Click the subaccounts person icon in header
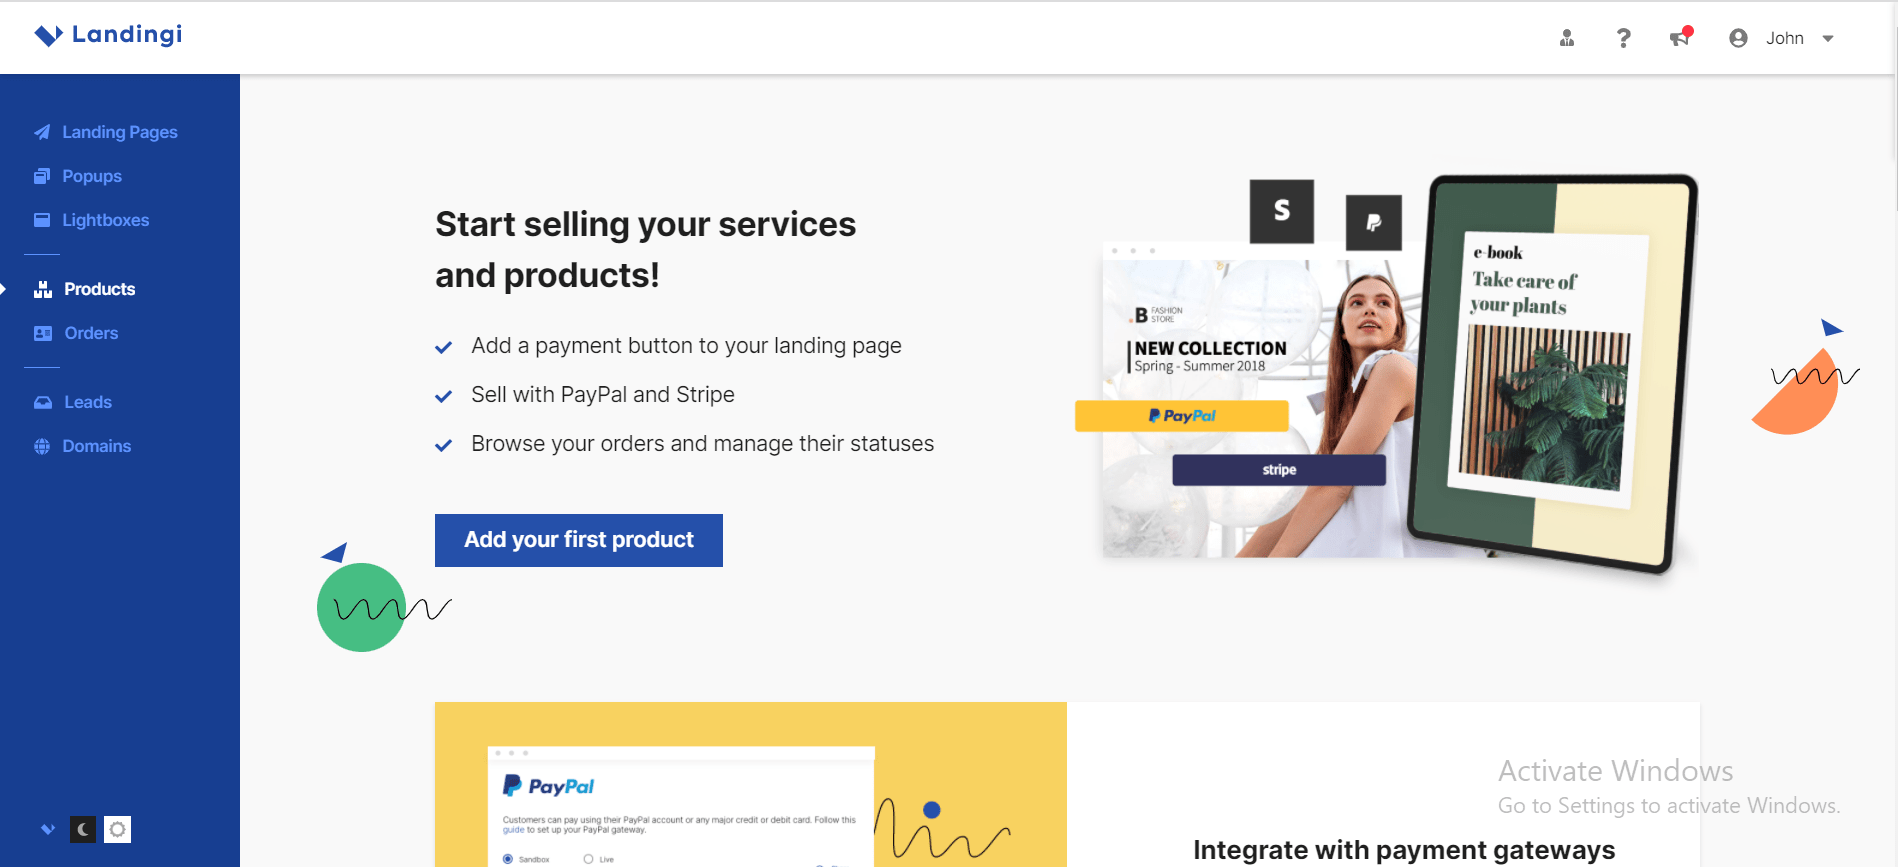The image size is (1898, 867). [1567, 38]
